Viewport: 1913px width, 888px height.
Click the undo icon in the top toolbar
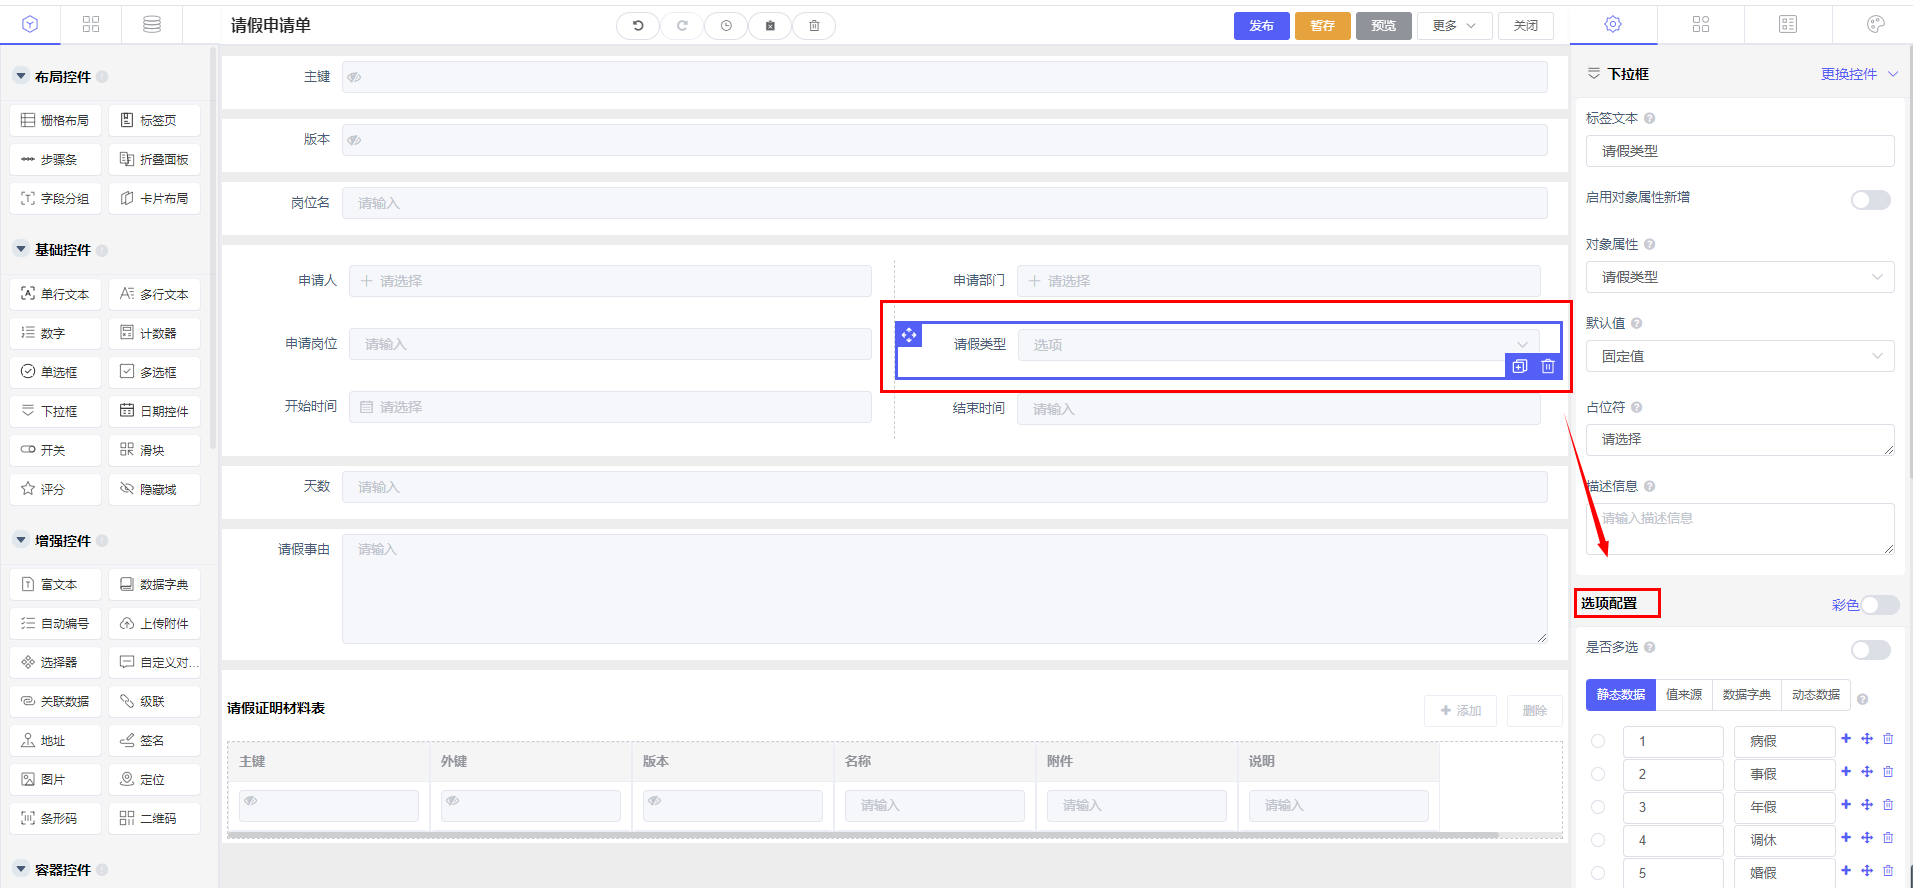click(x=638, y=26)
